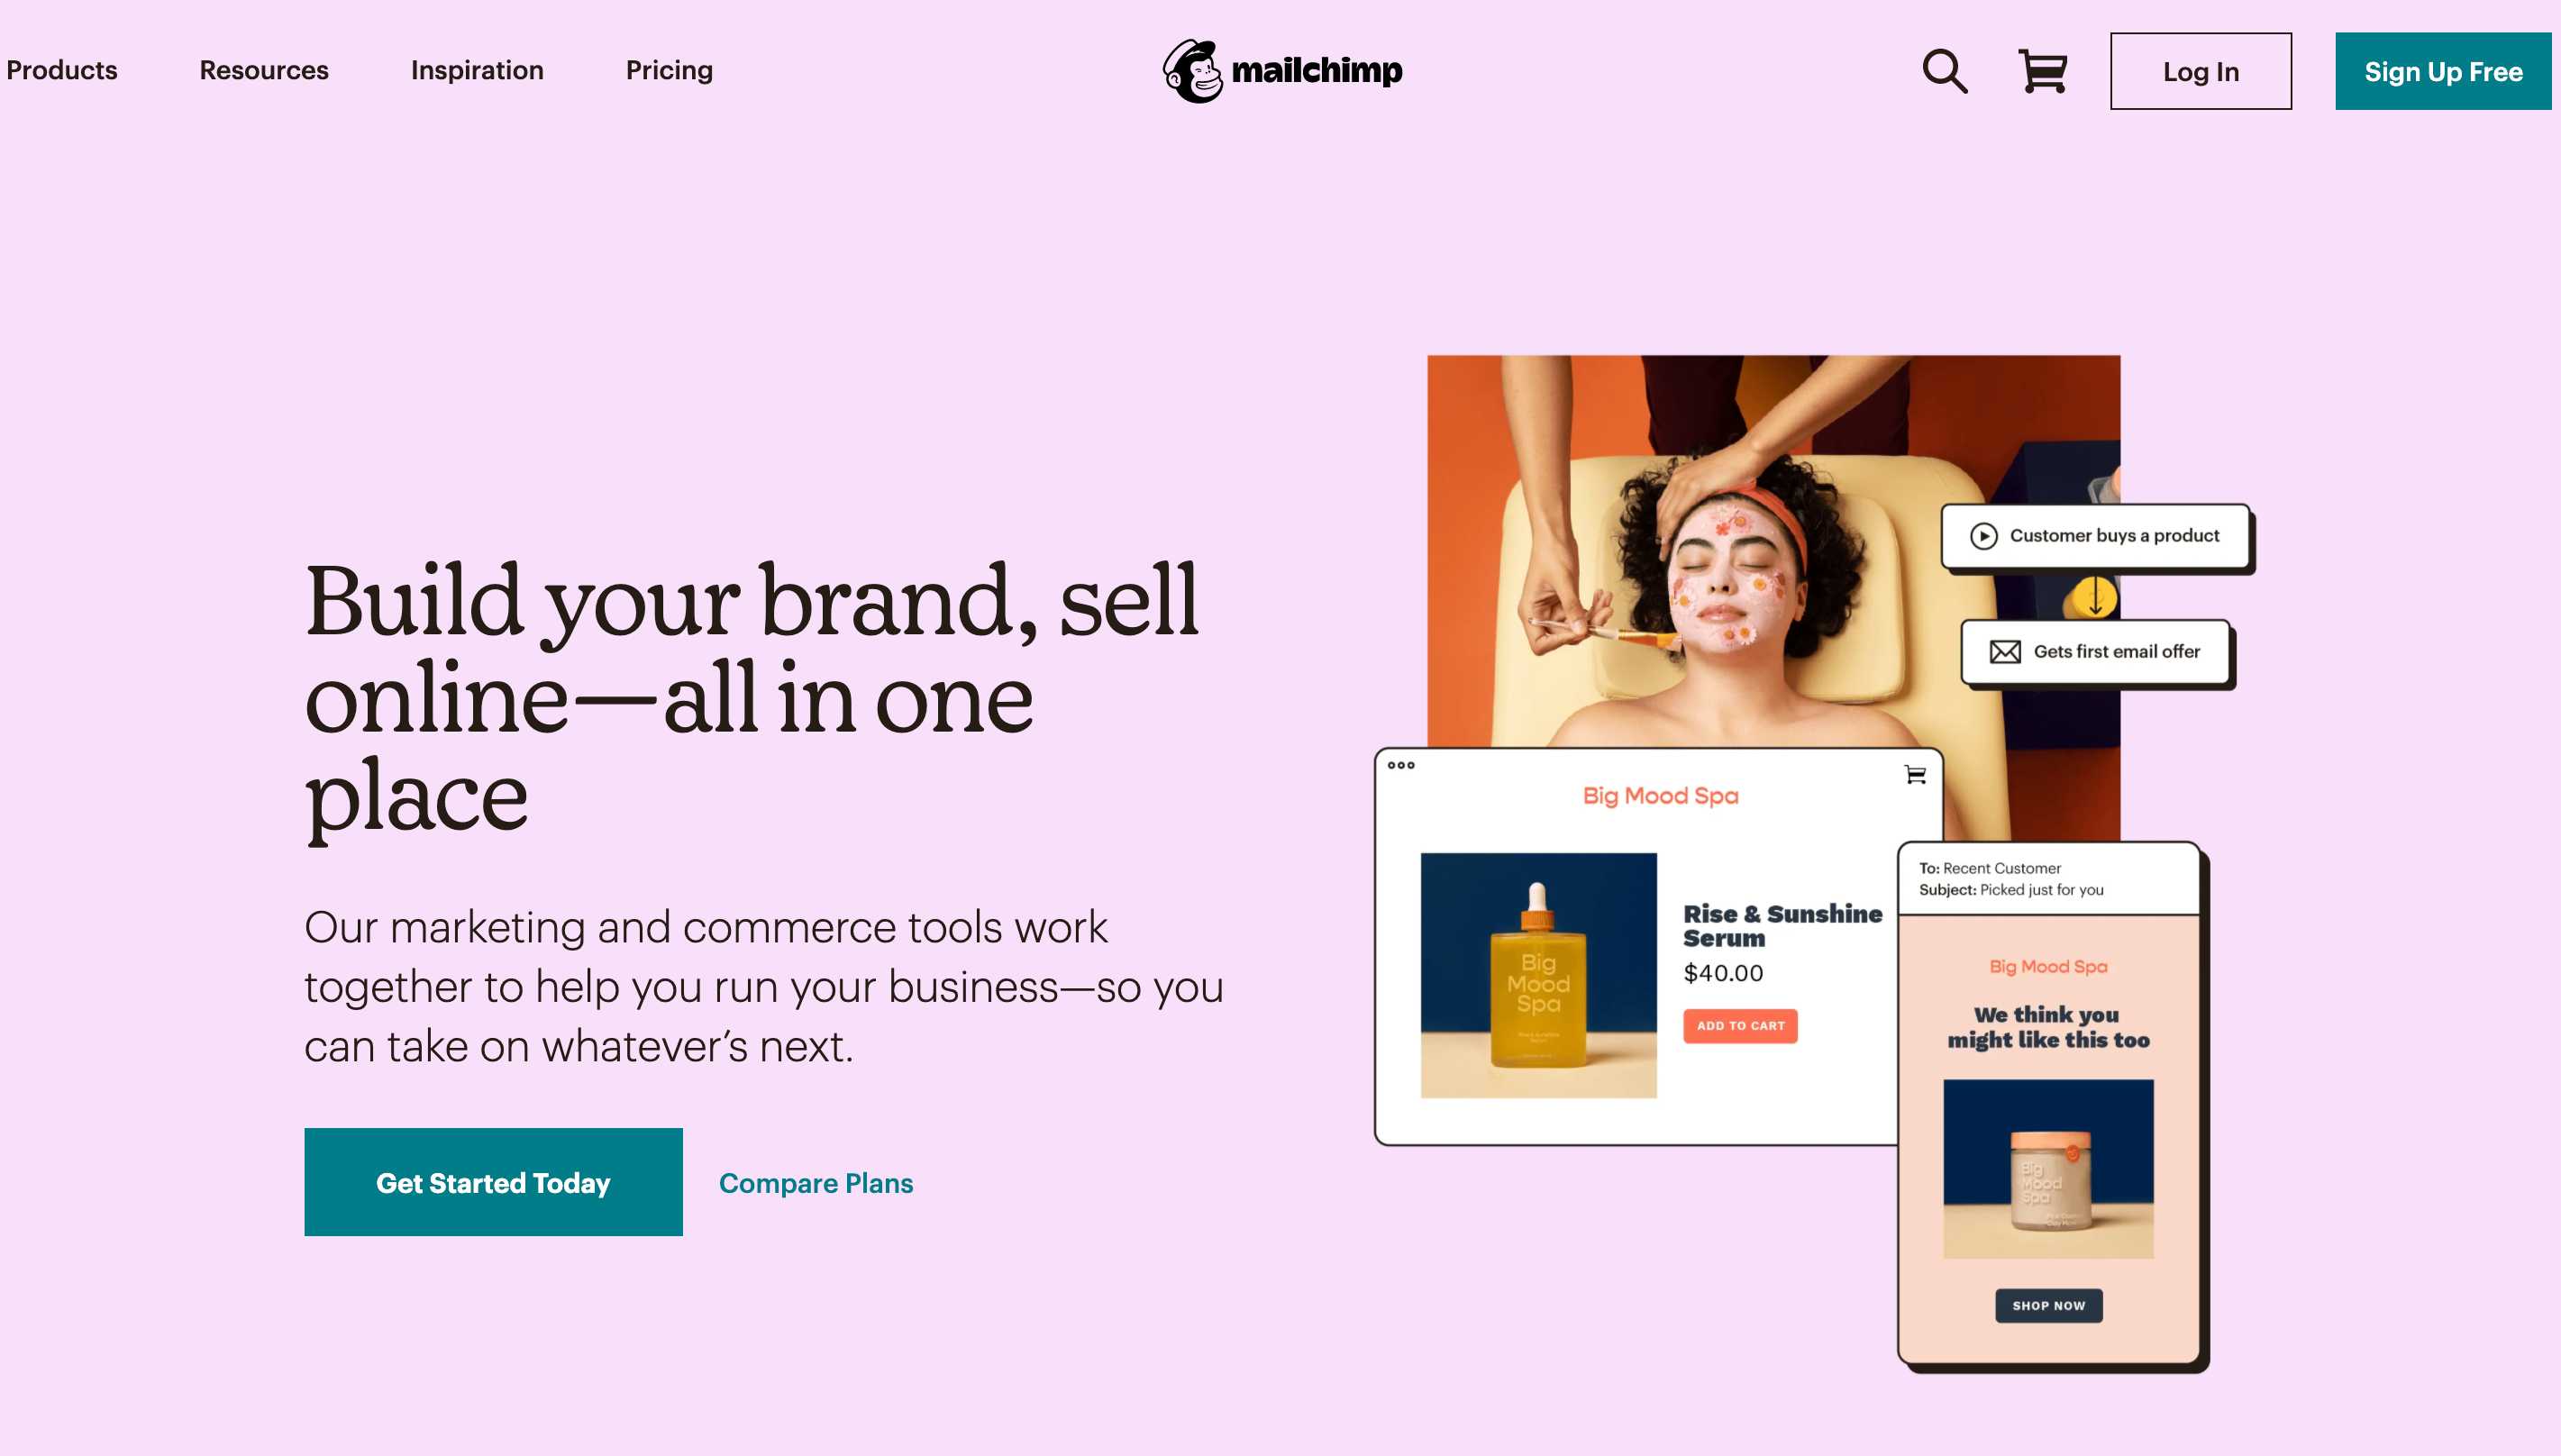Click the Get Started Today button
This screenshot has width=2561, height=1456.
point(493,1182)
